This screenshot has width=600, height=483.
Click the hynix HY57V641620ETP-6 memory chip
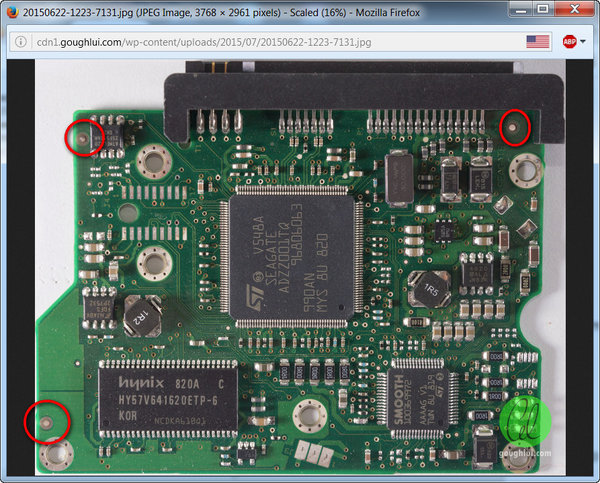(168, 399)
